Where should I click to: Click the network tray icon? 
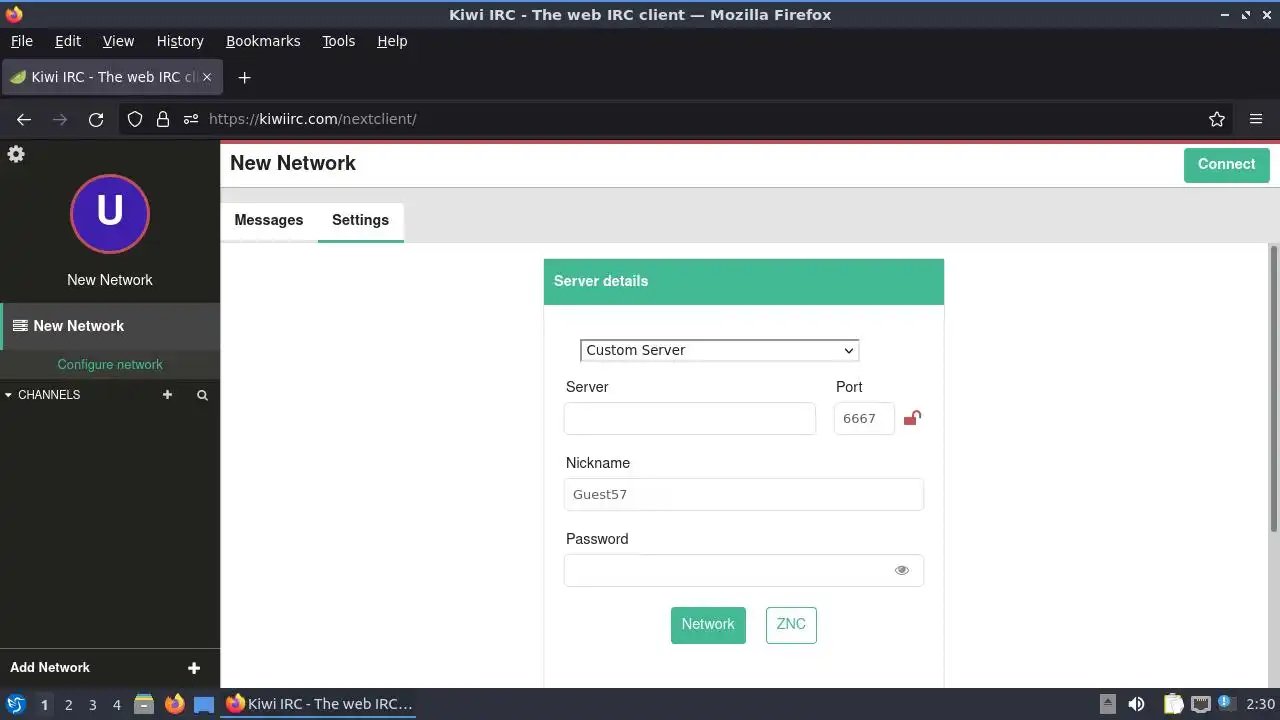(x=1200, y=704)
